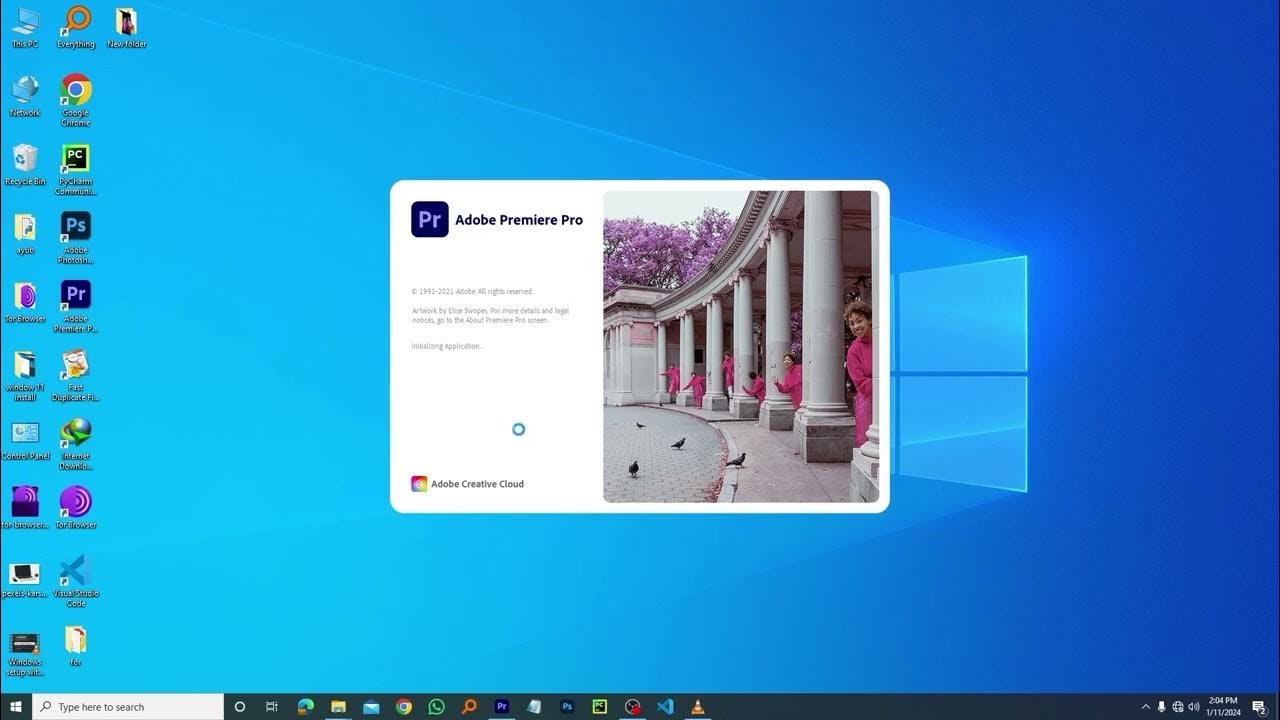Open the notification center

(1260, 707)
